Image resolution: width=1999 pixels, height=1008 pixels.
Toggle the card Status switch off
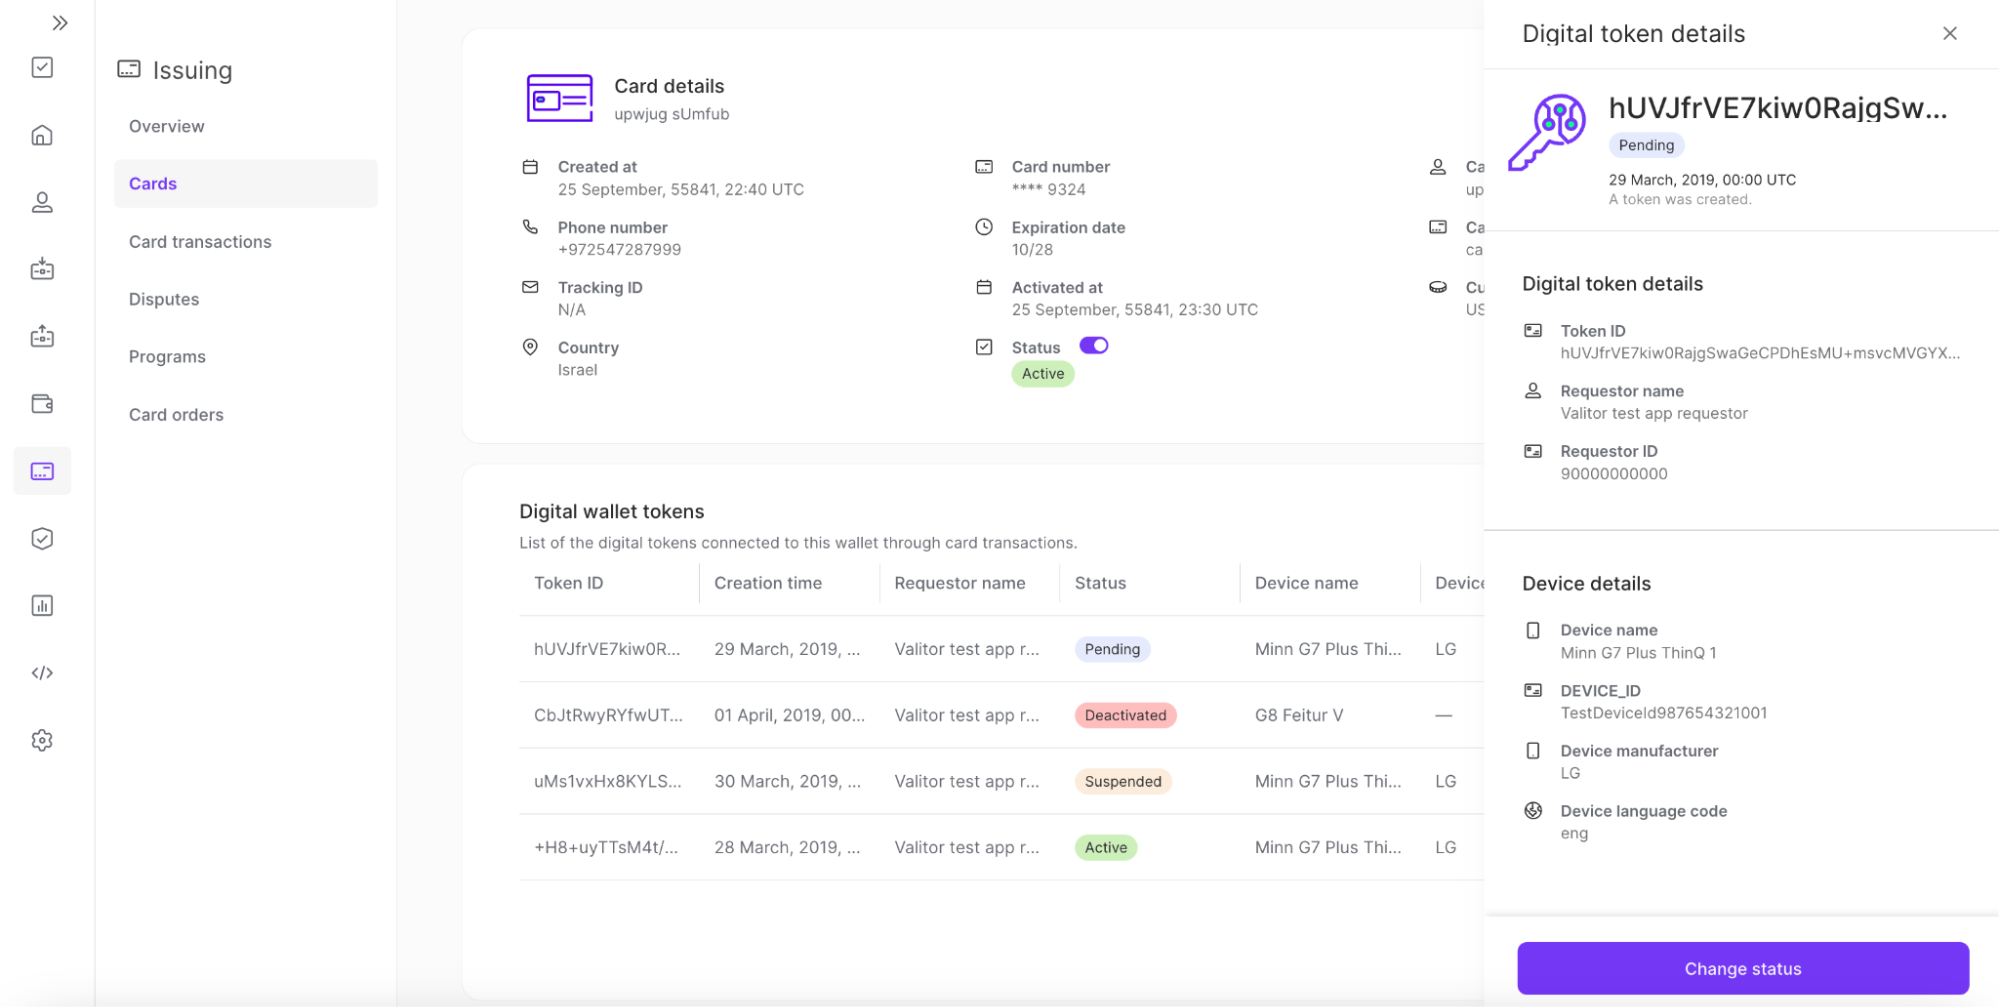[1094, 345]
